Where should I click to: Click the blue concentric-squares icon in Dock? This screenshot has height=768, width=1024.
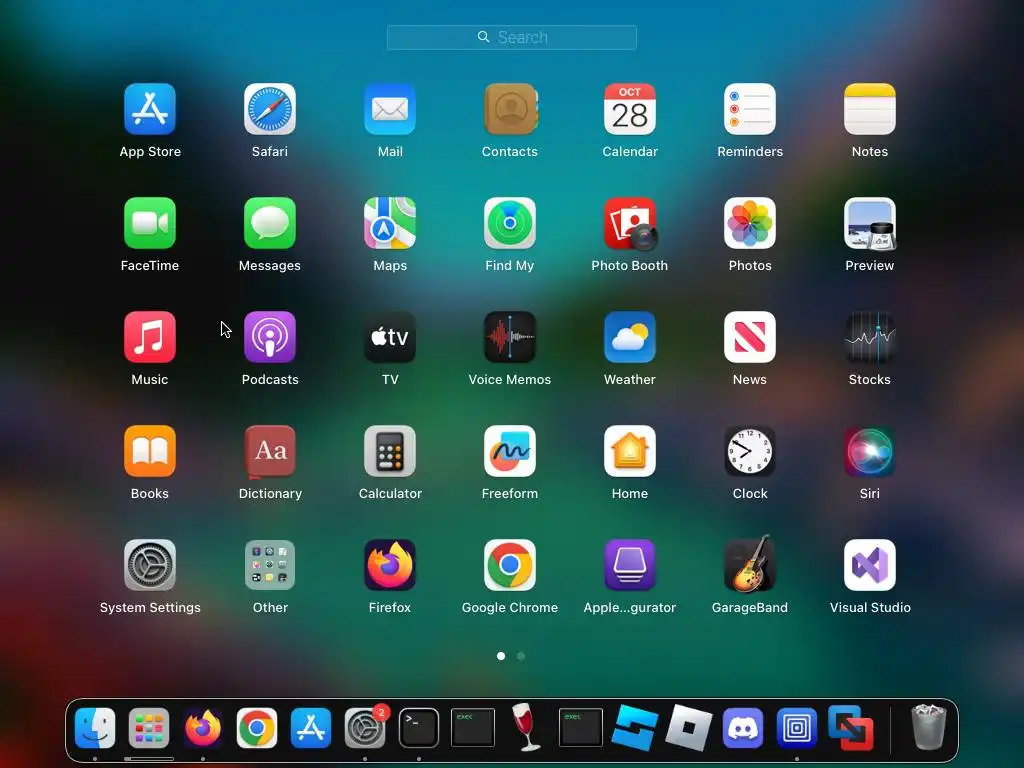(797, 728)
